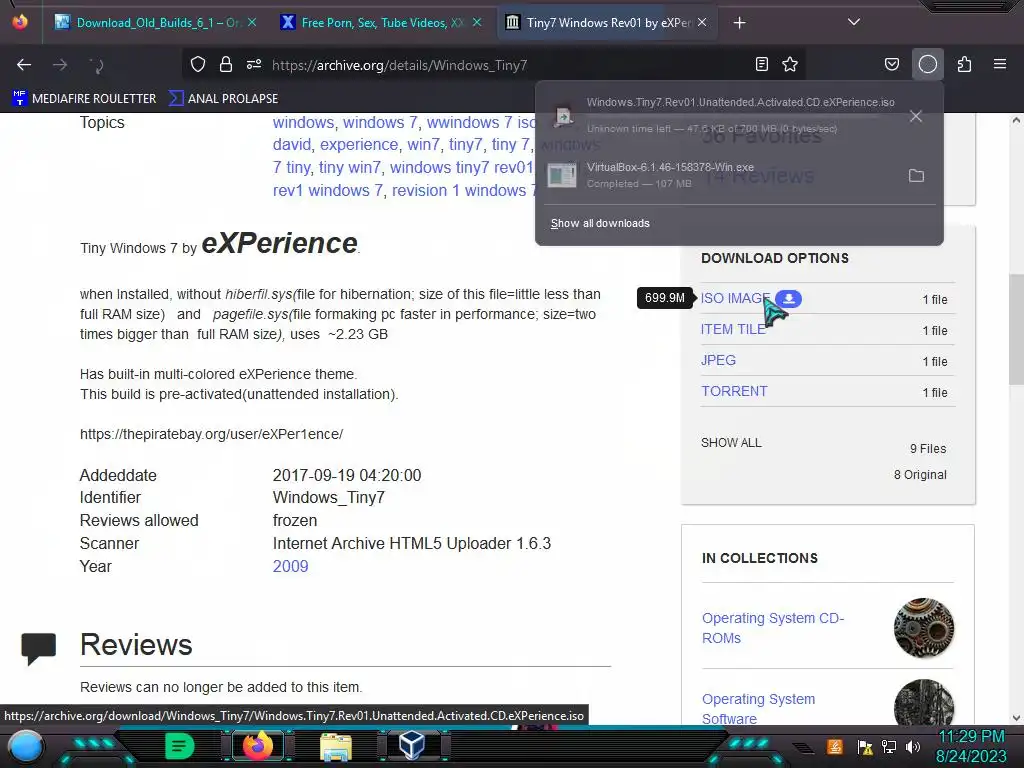Open the 'windows 7' topic link

380,122
